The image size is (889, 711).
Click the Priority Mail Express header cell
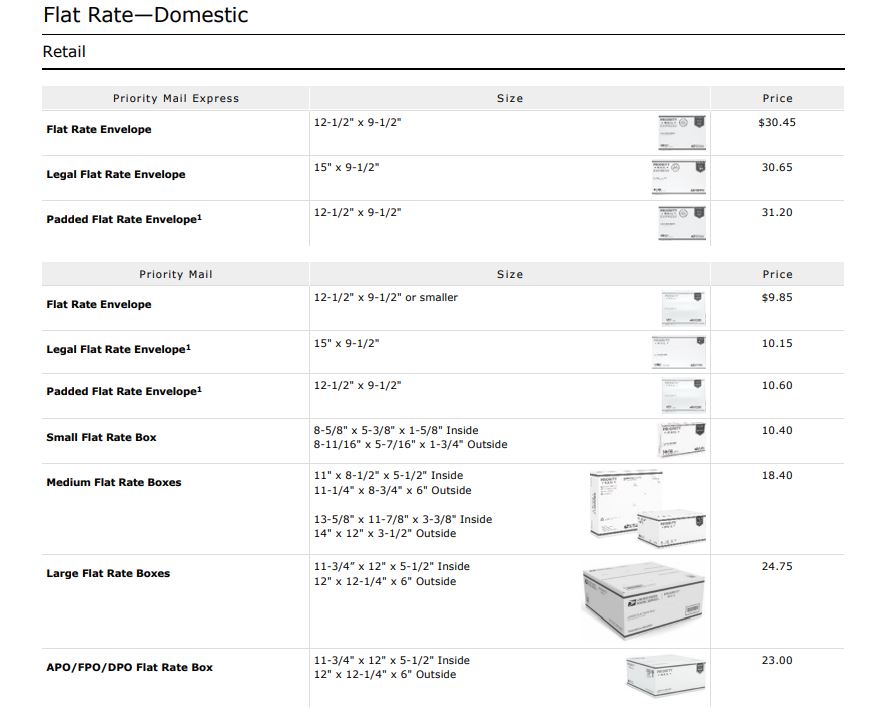[x=174, y=98]
